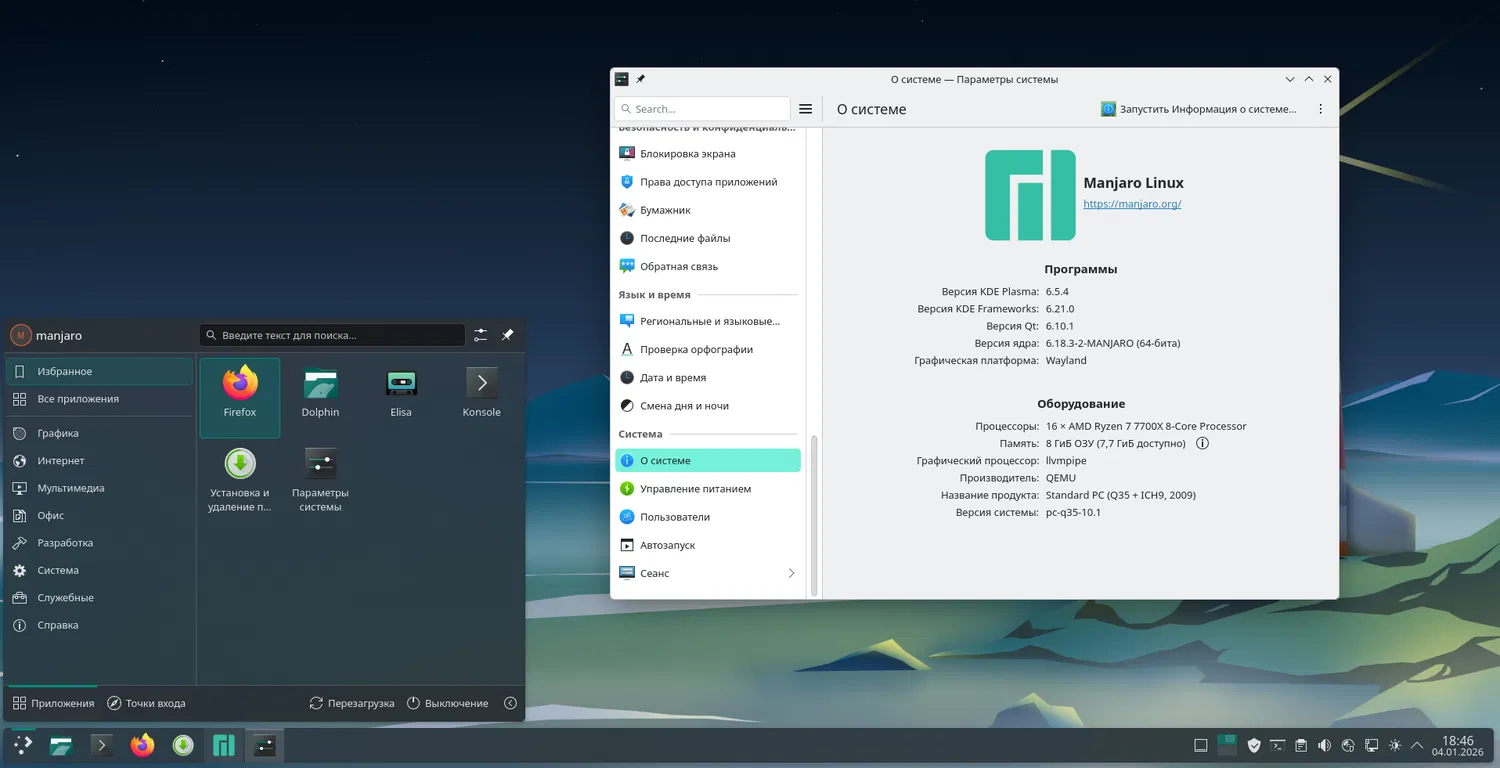1500x768 pixels.
Task: Toggle the pin in the System Settings title bar
Action: tap(641, 79)
